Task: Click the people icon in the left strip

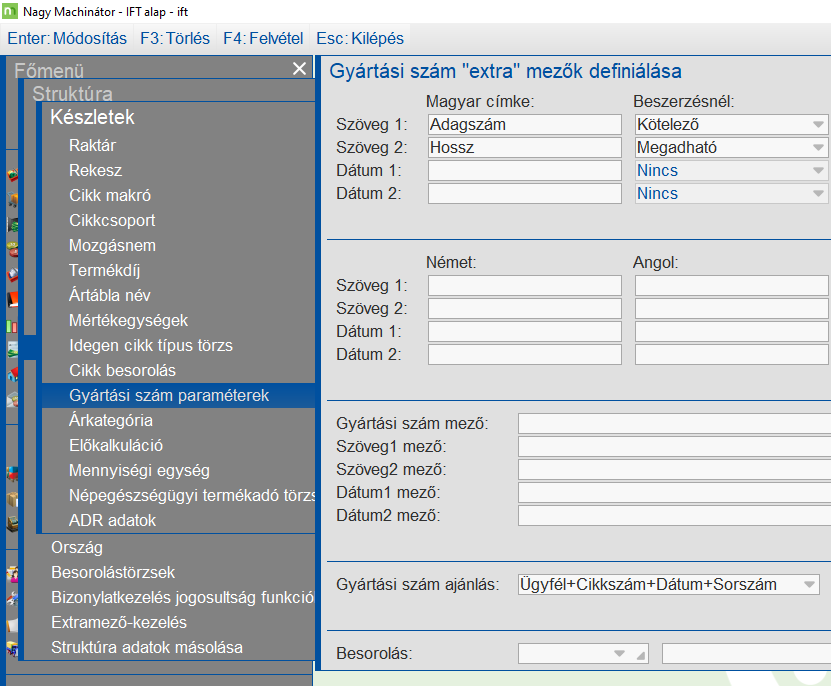Action: coord(13,574)
